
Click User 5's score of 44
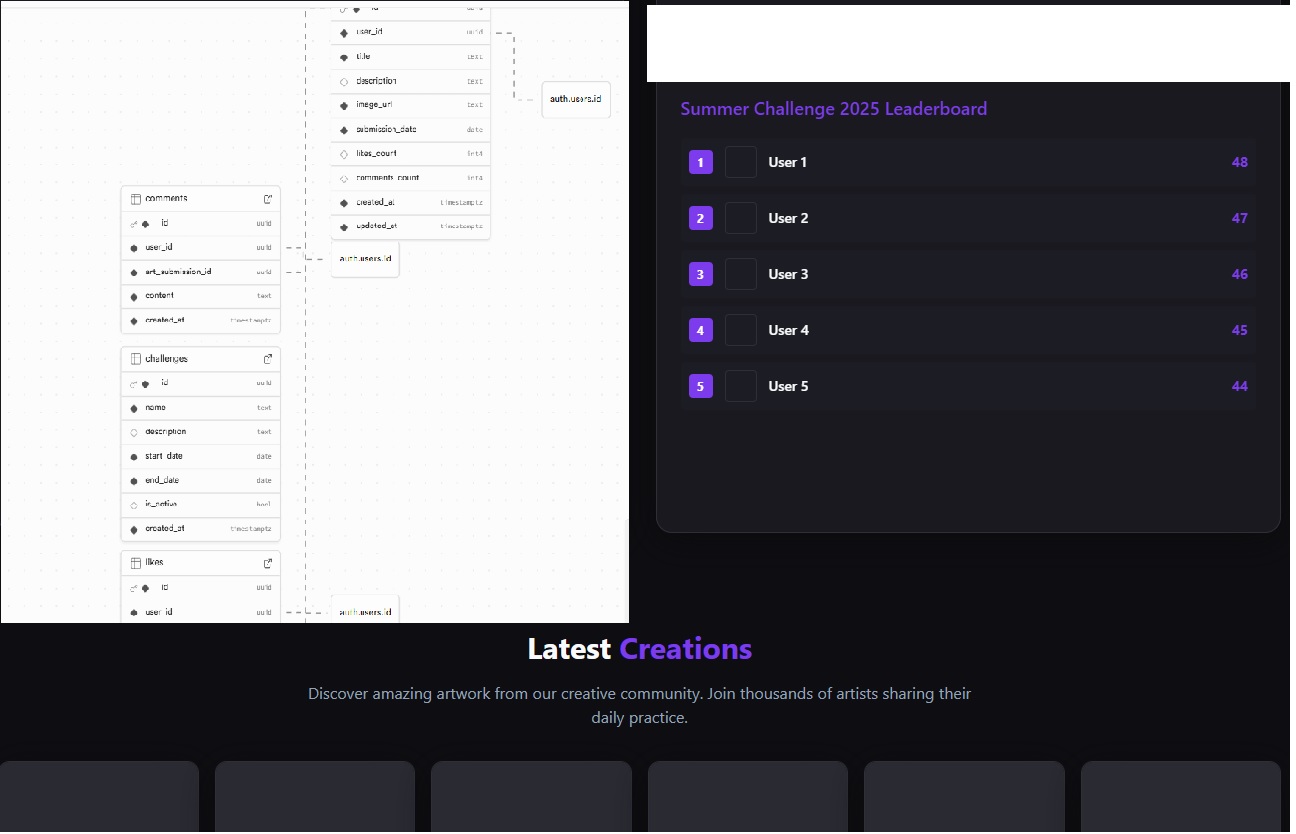1240,386
